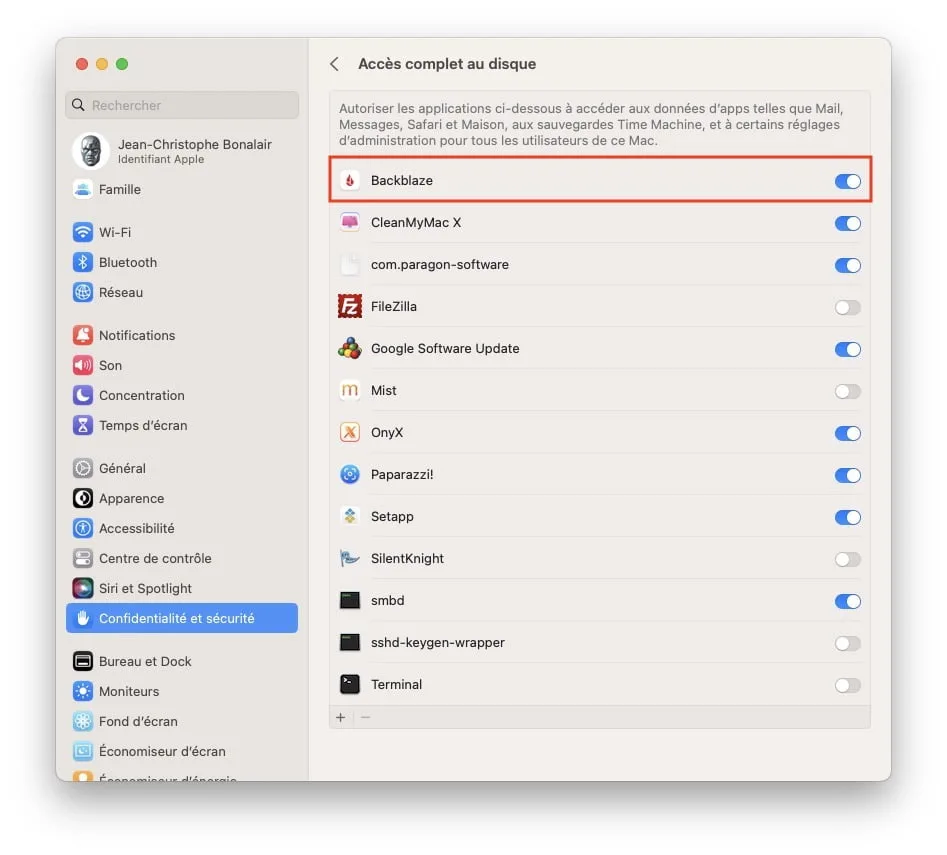Select the OnyX app icon

coord(350,433)
